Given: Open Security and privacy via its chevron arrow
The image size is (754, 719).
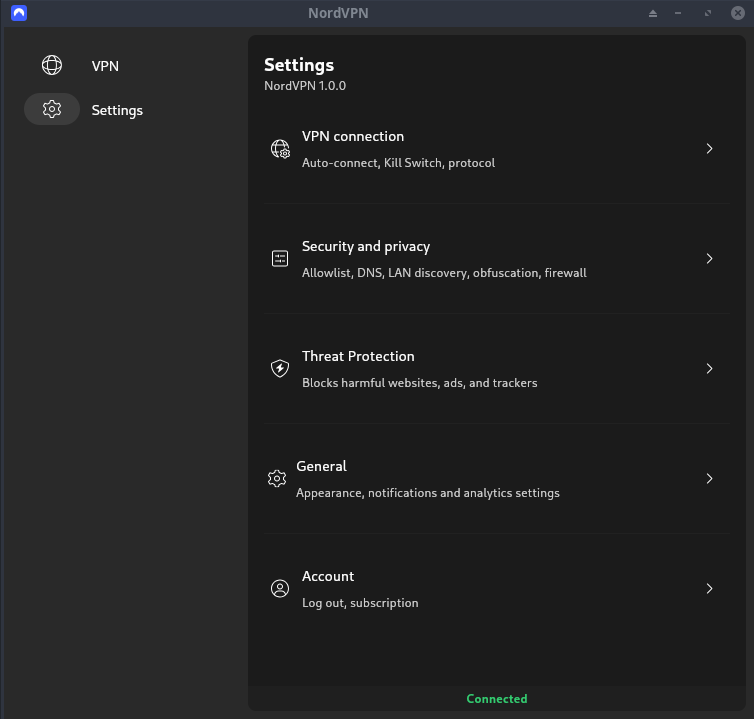Looking at the screenshot, I should pyautogui.click(x=709, y=259).
